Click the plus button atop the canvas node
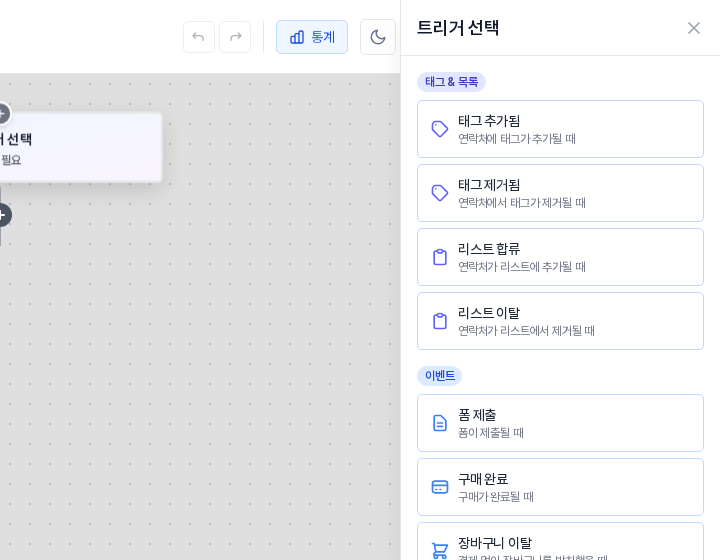The height and width of the screenshot is (560, 720). coord(3,113)
